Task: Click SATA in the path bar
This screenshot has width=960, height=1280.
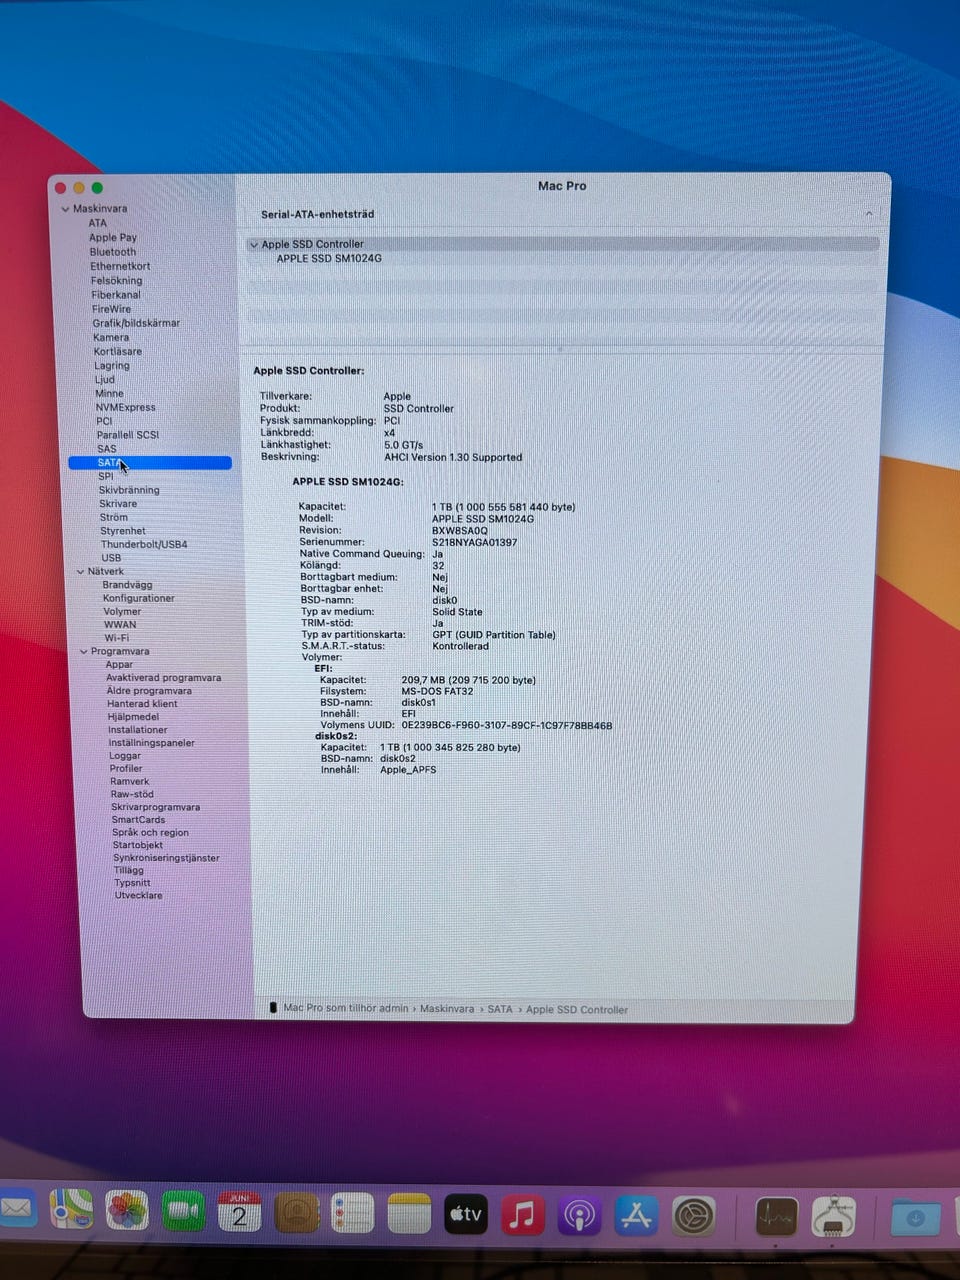Action: pos(500,1009)
